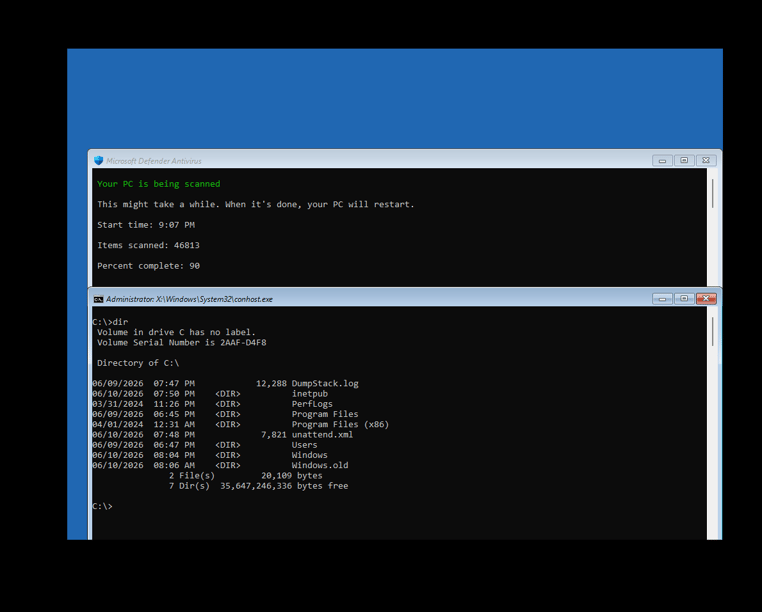Click the command prompt vertical scrollbar thumb
The height and width of the screenshot is (612, 762).
pyautogui.click(x=712, y=332)
